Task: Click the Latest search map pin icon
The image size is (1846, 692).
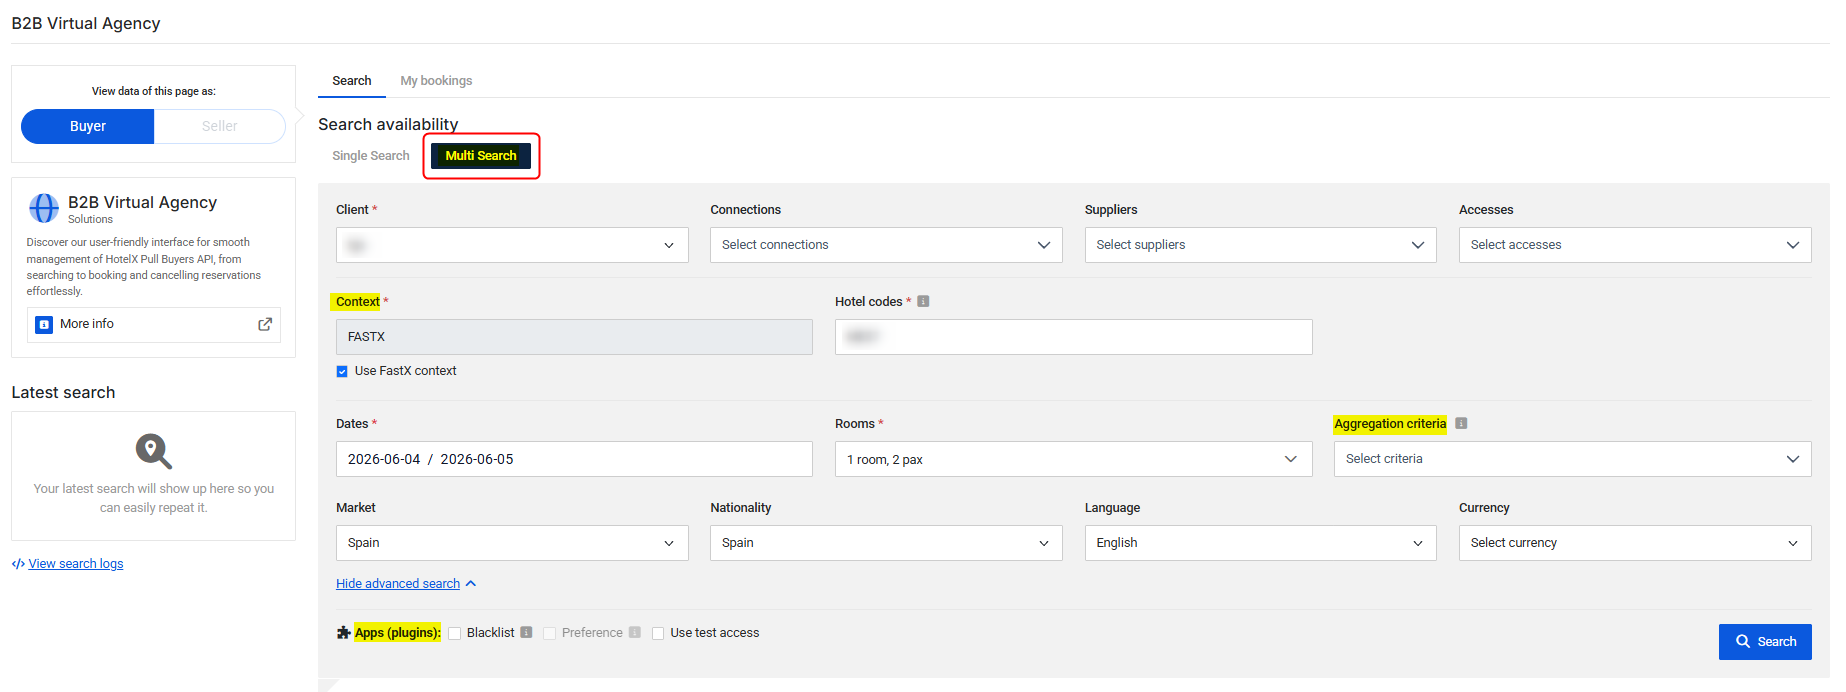Action: (x=154, y=451)
